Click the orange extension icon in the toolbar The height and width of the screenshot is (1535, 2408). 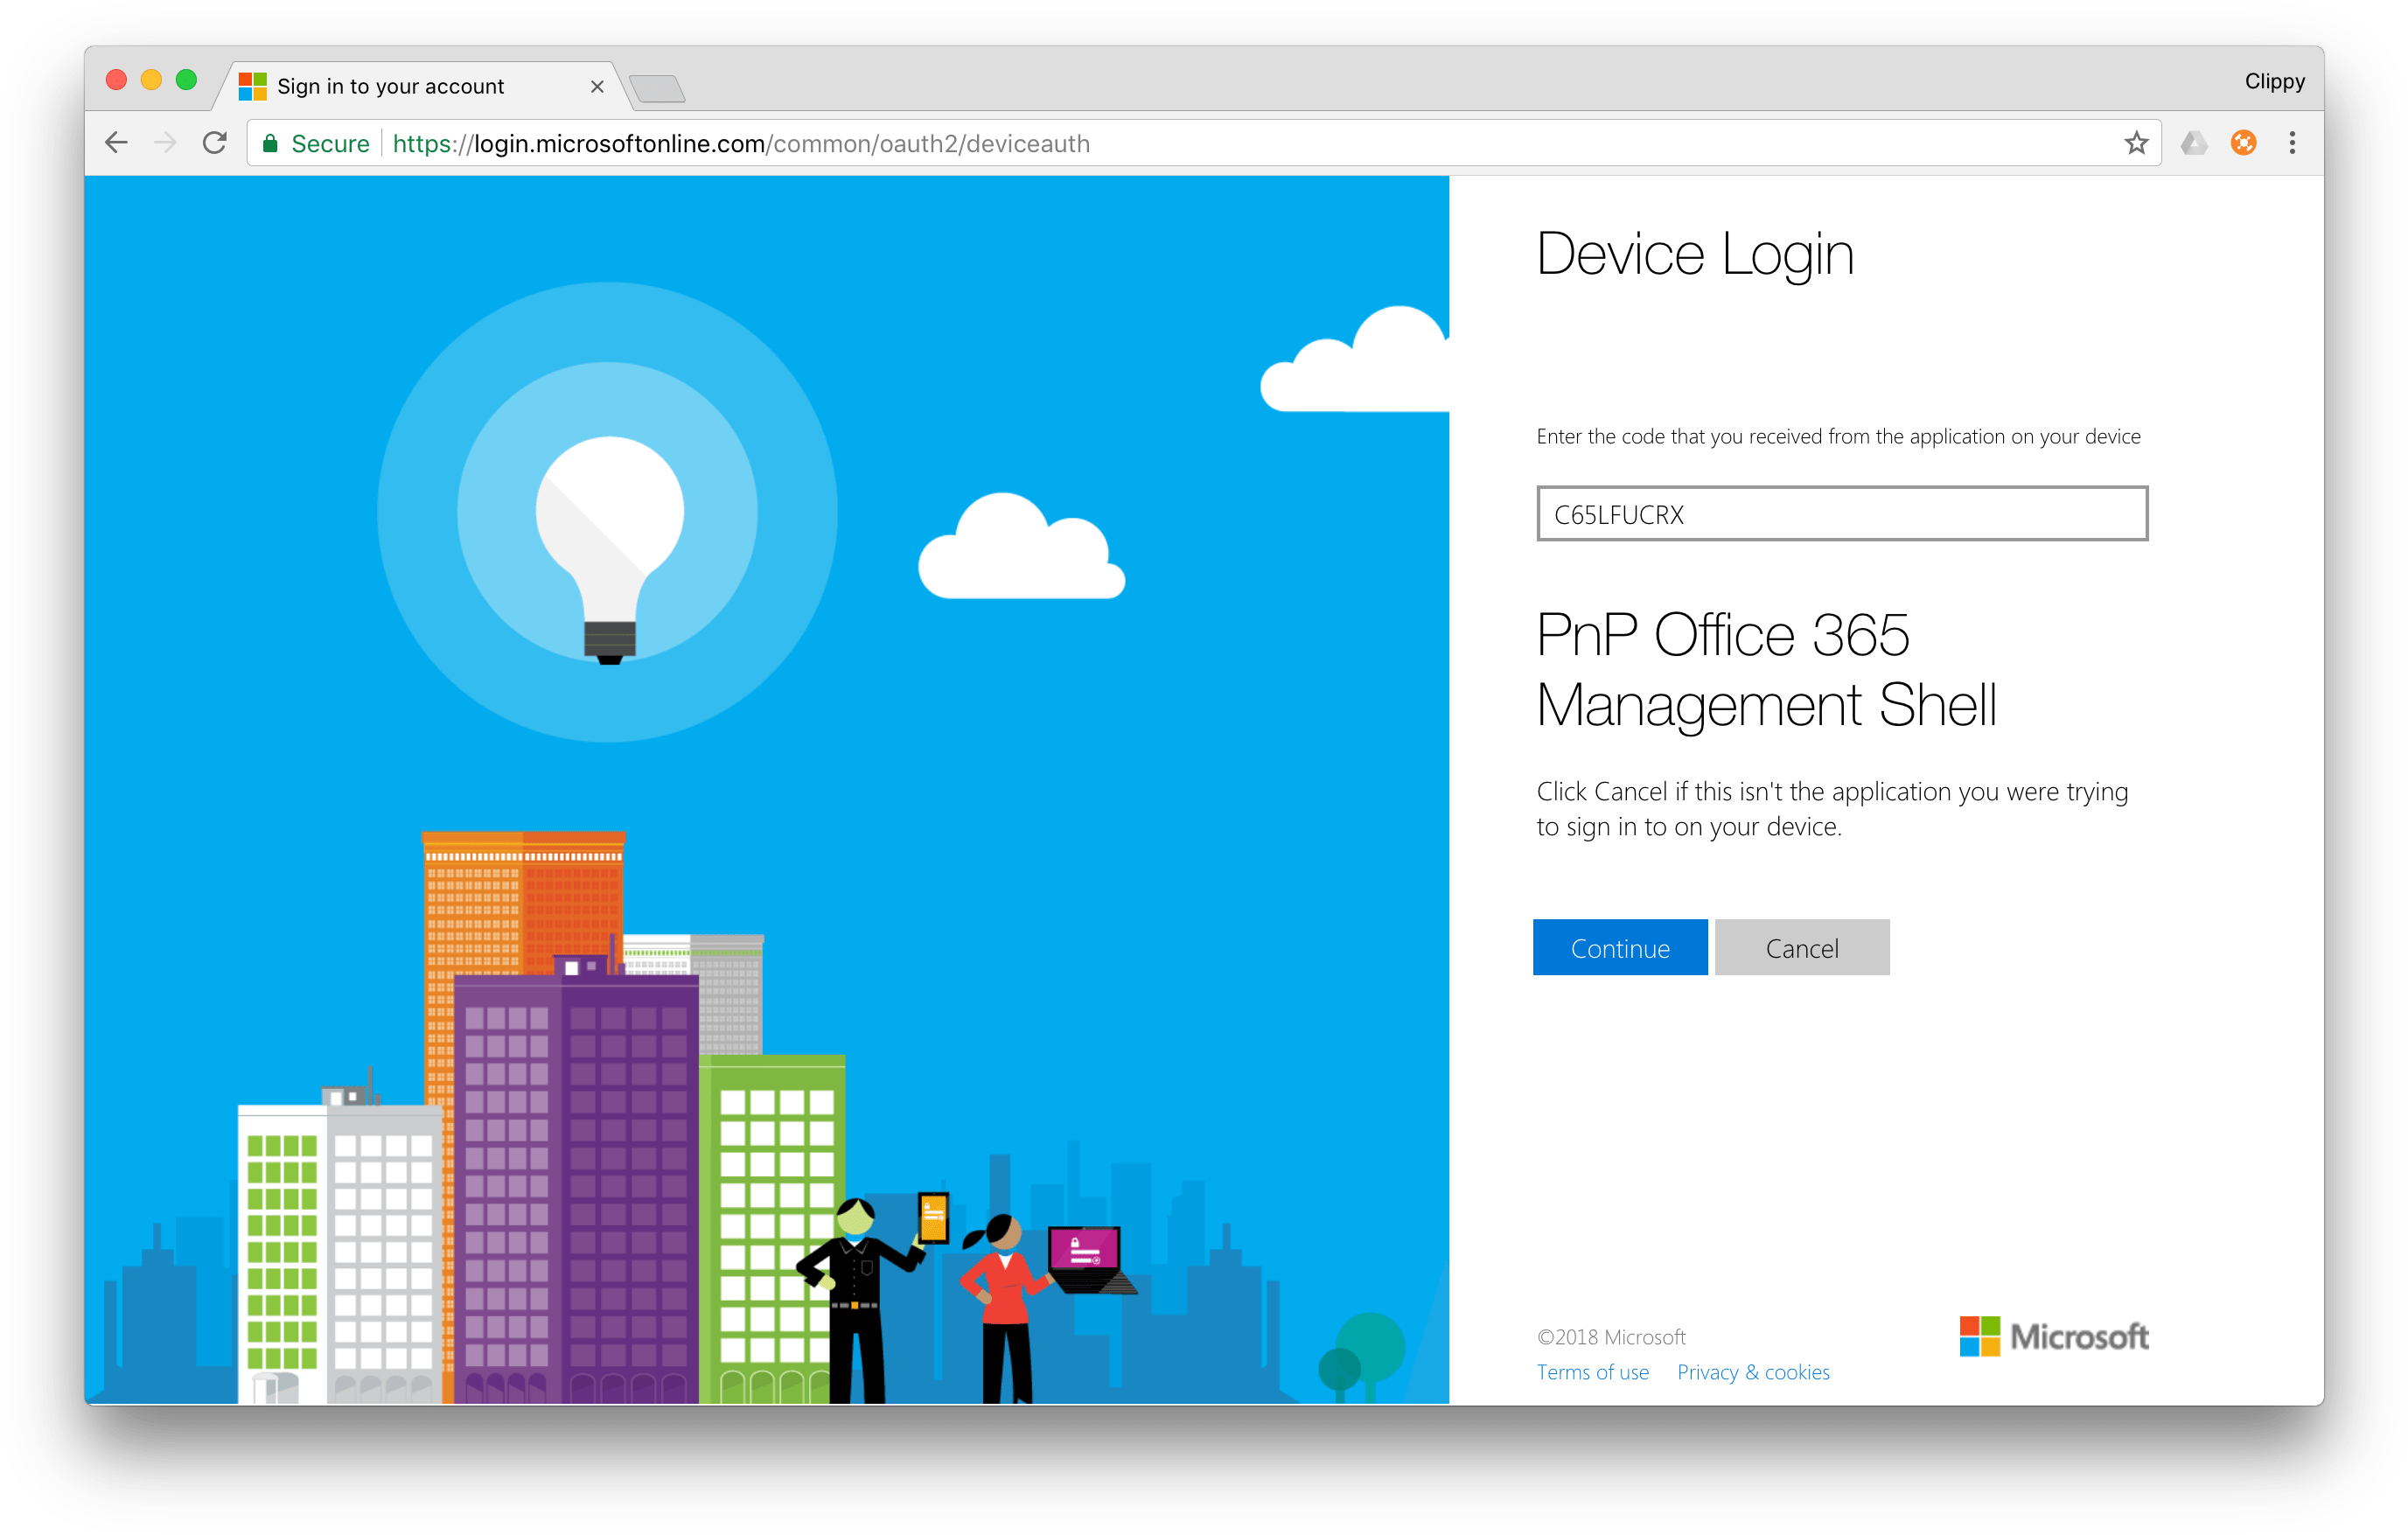(2243, 143)
